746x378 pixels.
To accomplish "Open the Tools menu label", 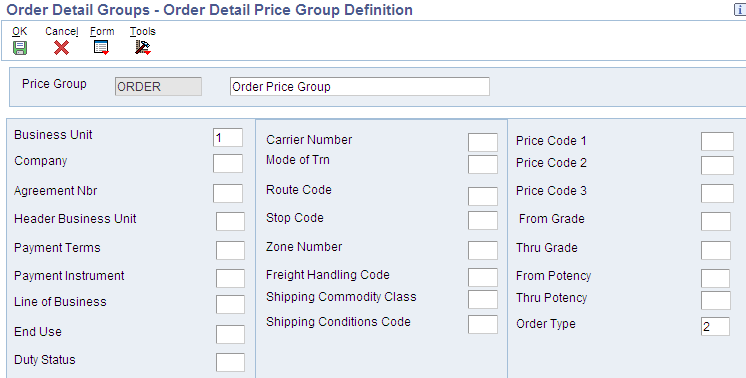I will coord(143,31).
